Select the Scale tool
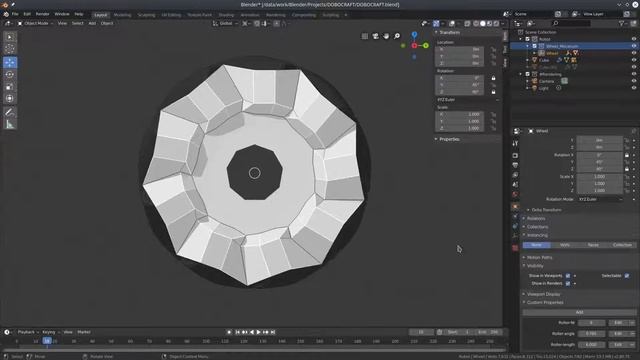The image size is (640, 360). 10,87
